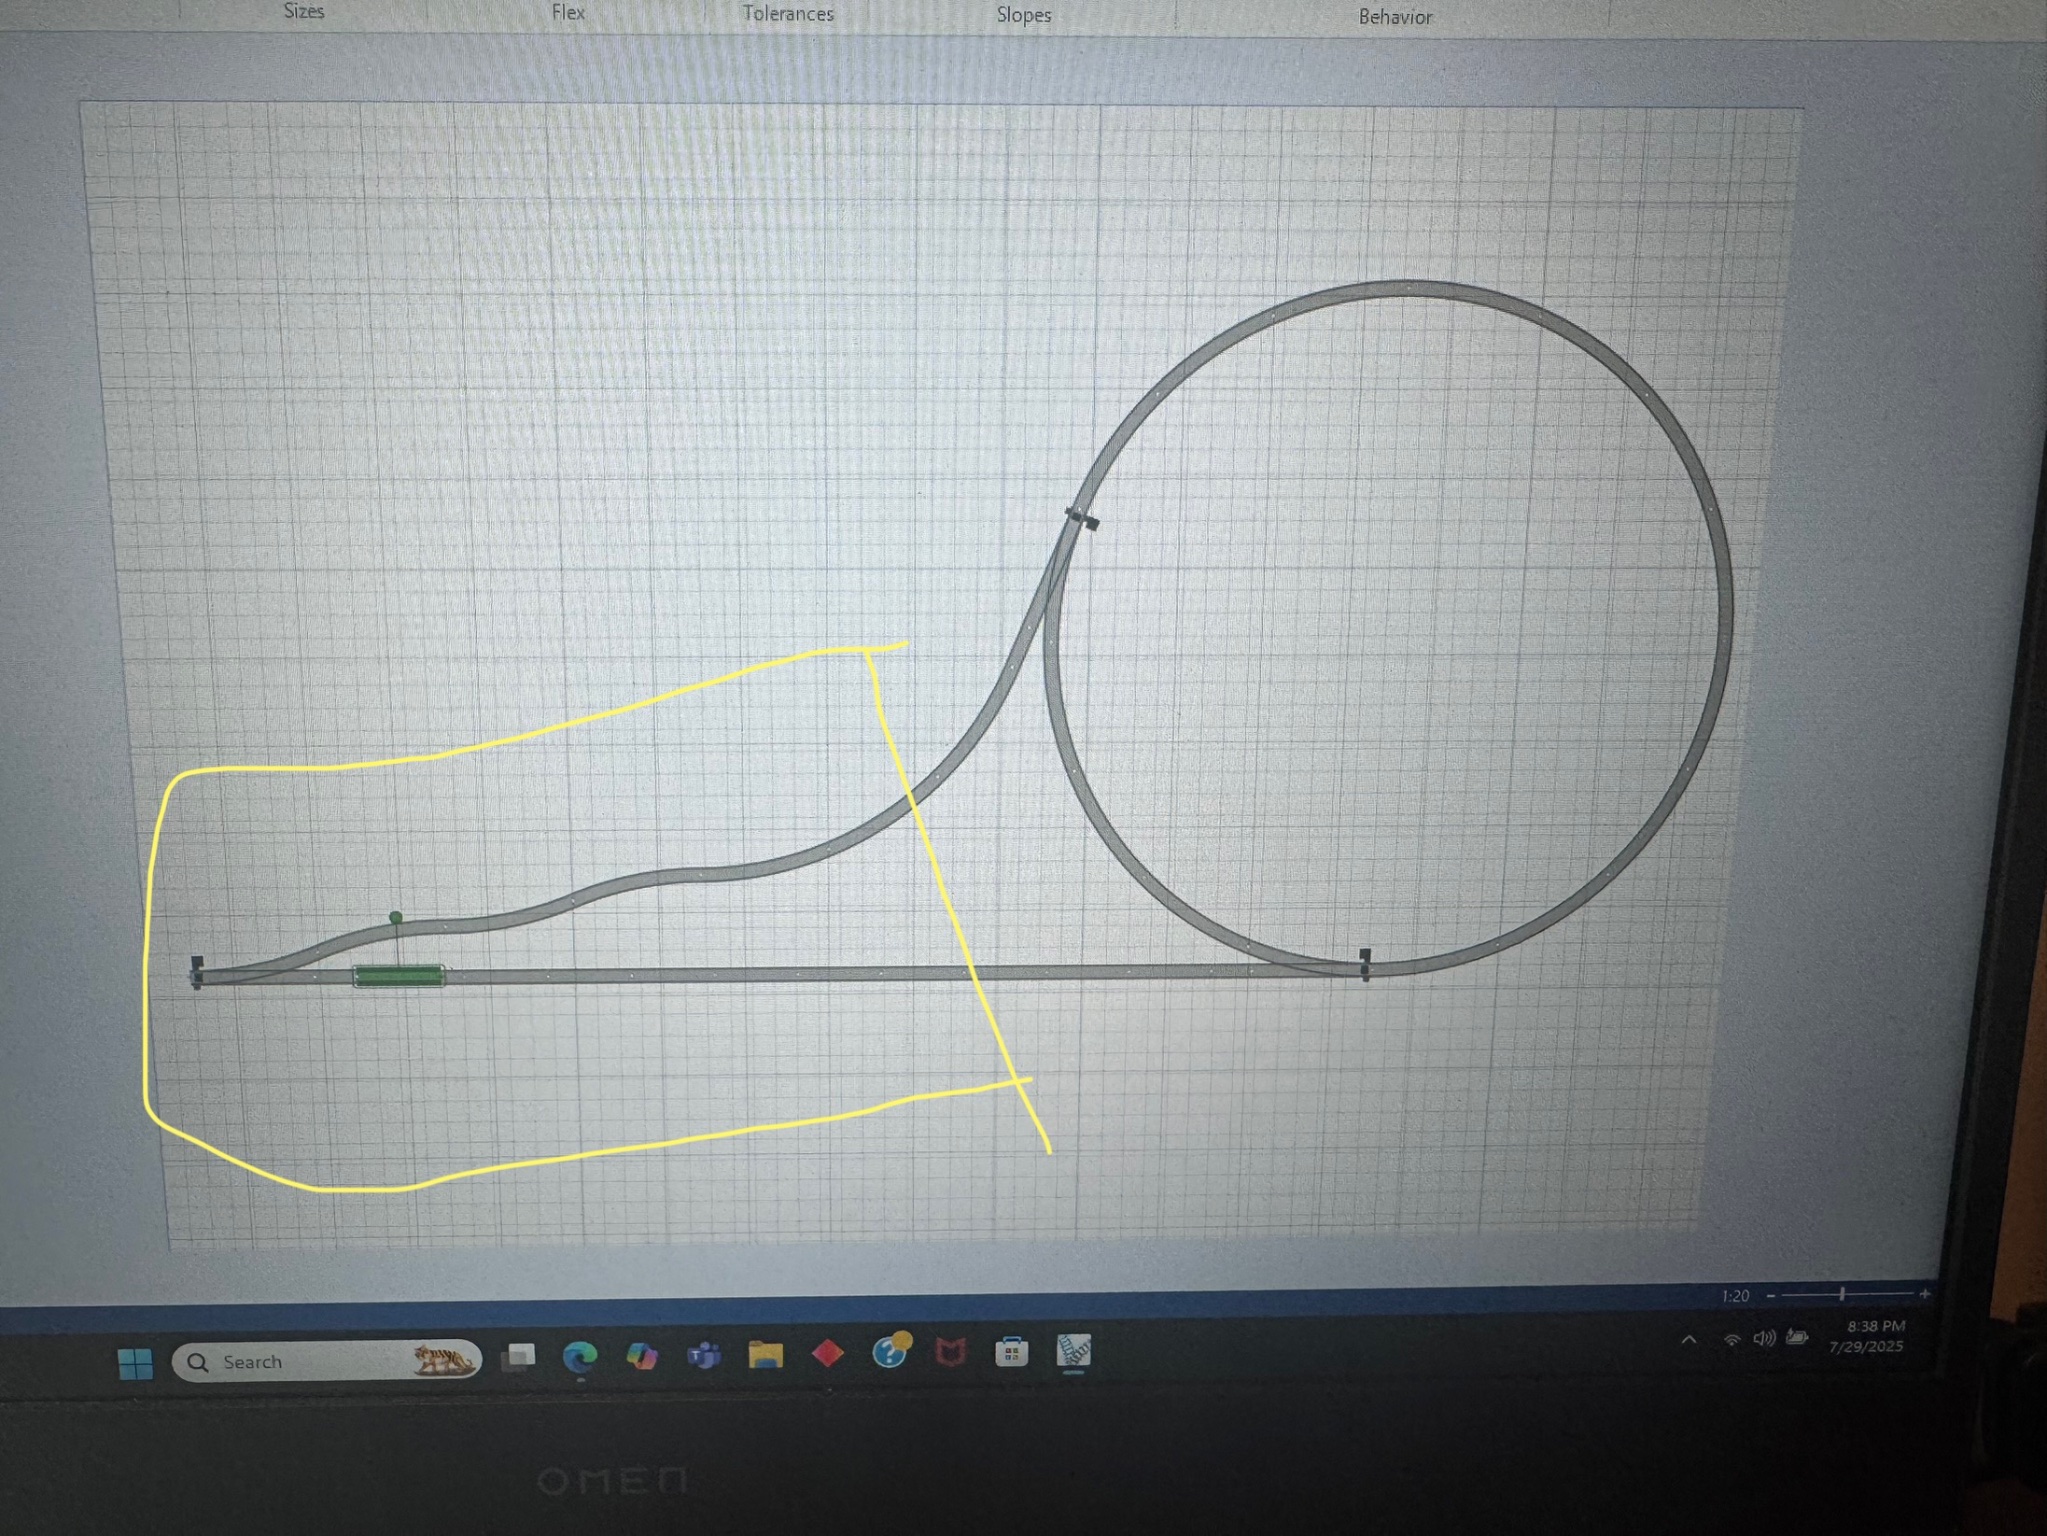The image size is (2047, 1536).
Task: Launch Microsoft Edge from the taskbar
Action: tap(580, 1356)
